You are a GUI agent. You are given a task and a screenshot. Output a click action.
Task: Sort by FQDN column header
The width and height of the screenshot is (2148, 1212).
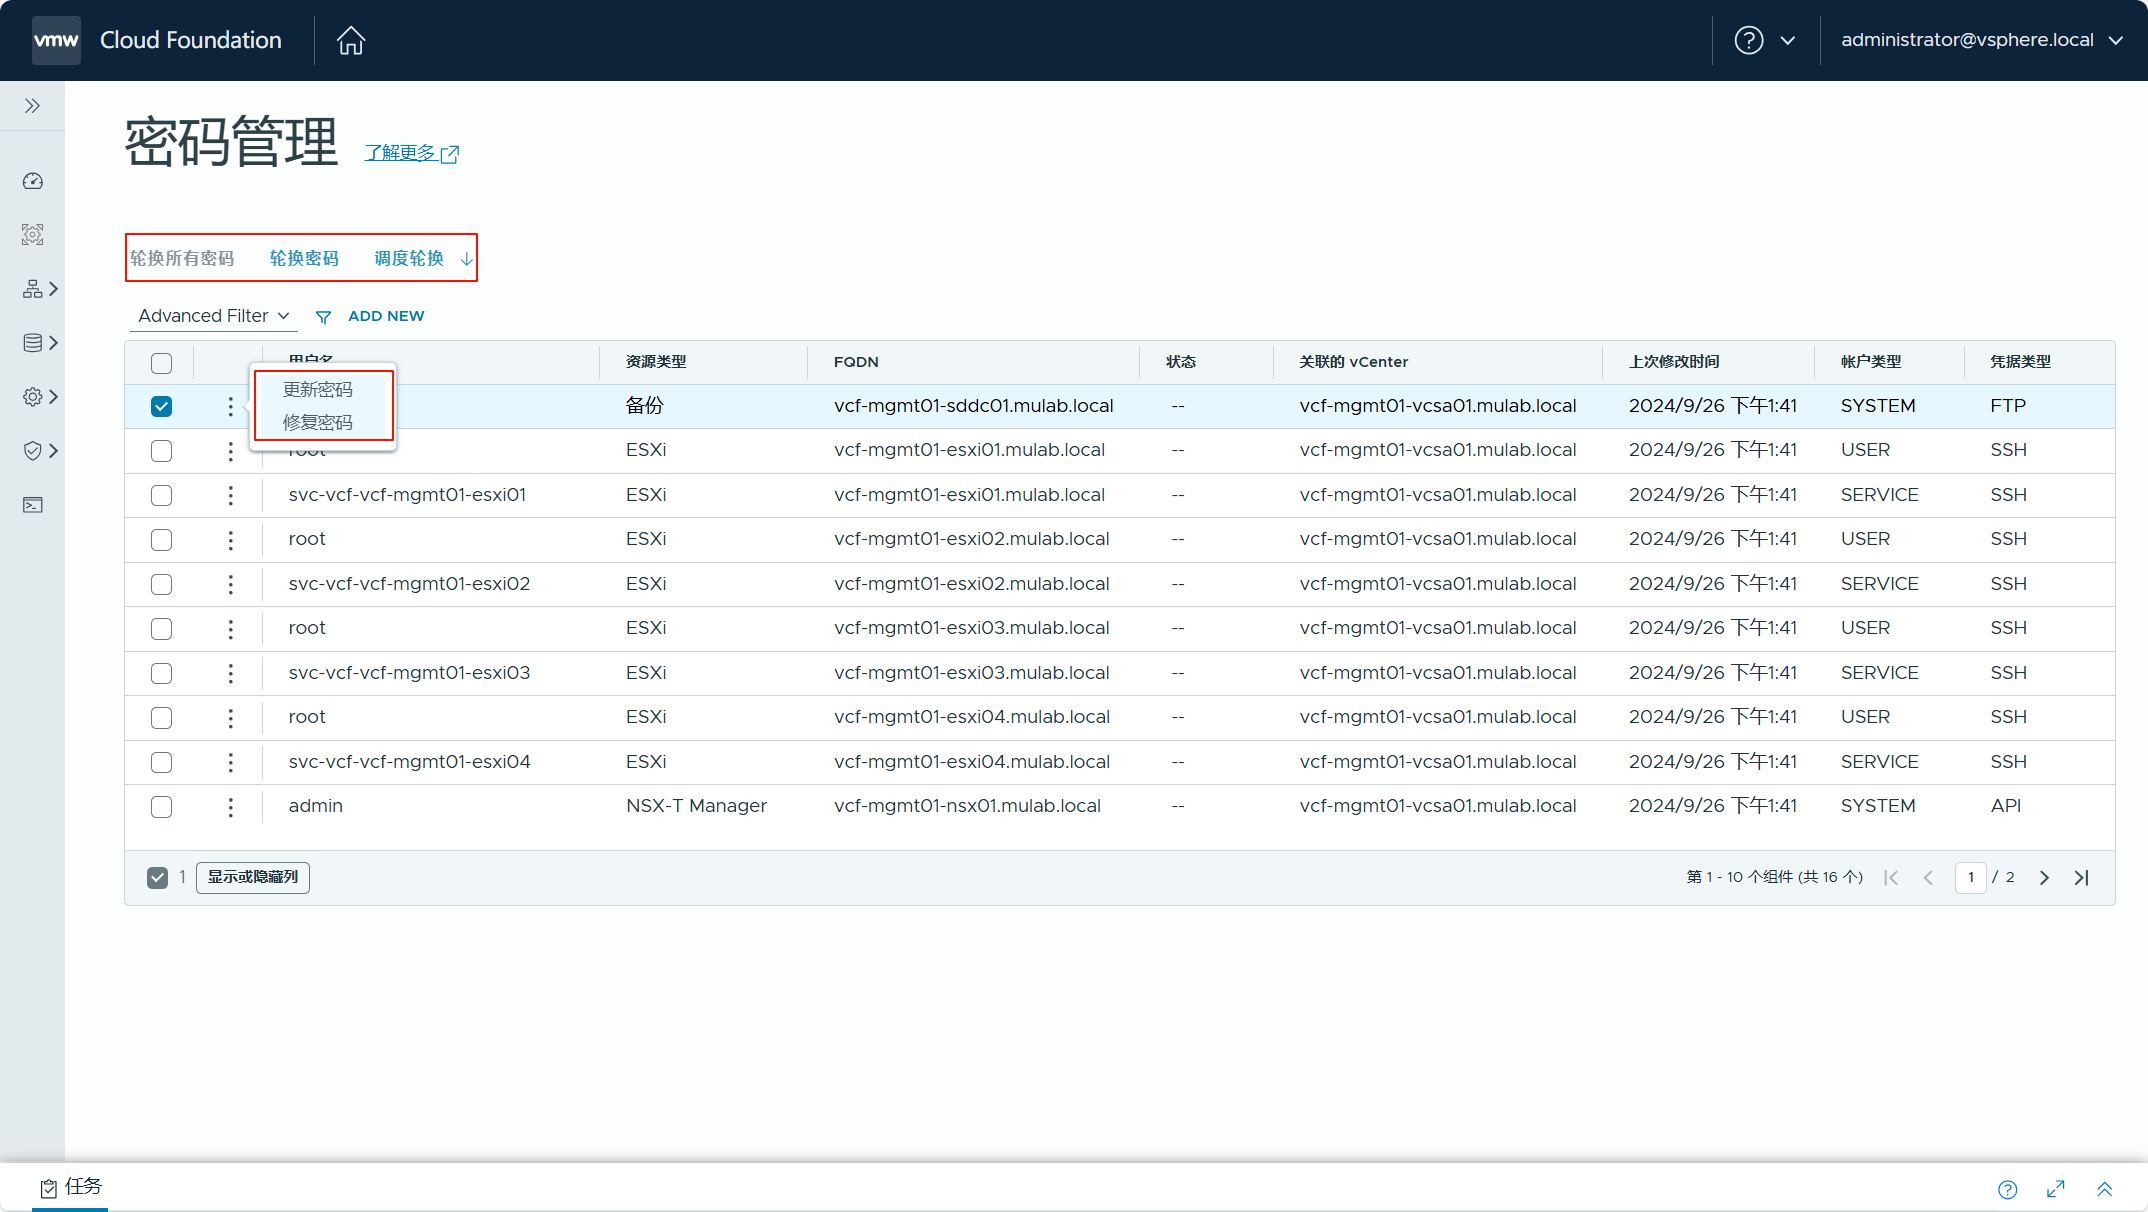(x=856, y=362)
